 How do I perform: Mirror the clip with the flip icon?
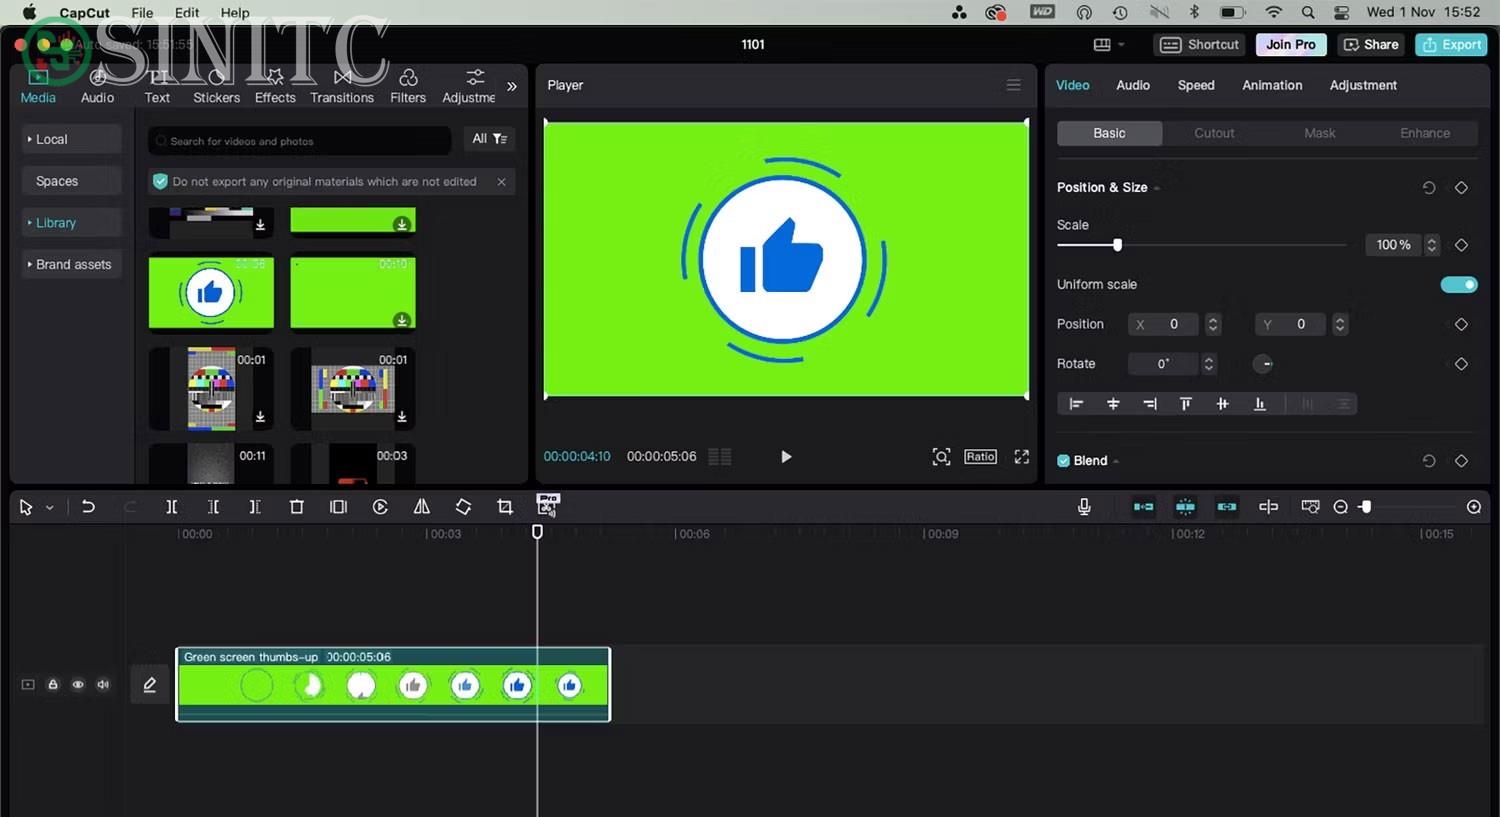coord(422,507)
